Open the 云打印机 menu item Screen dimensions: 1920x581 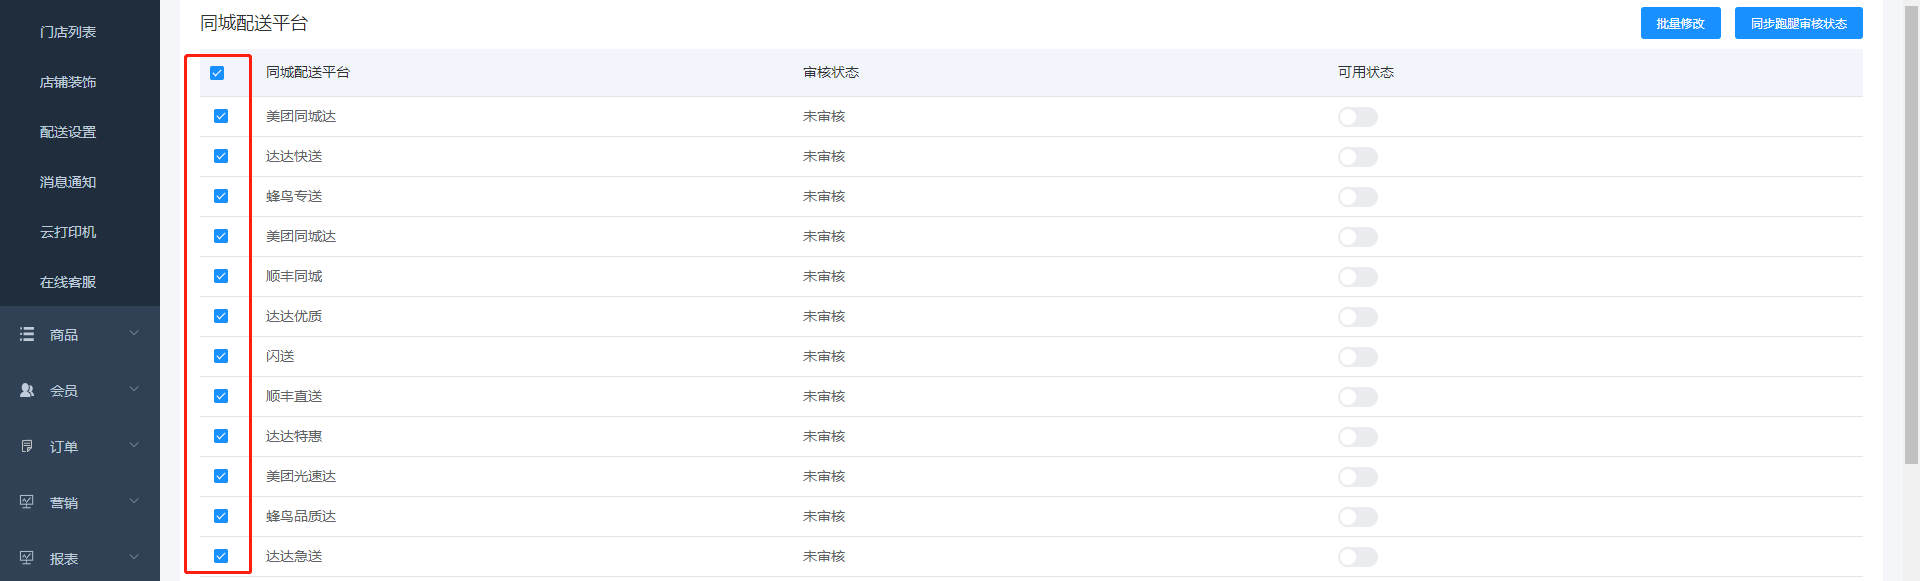tap(68, 232)
